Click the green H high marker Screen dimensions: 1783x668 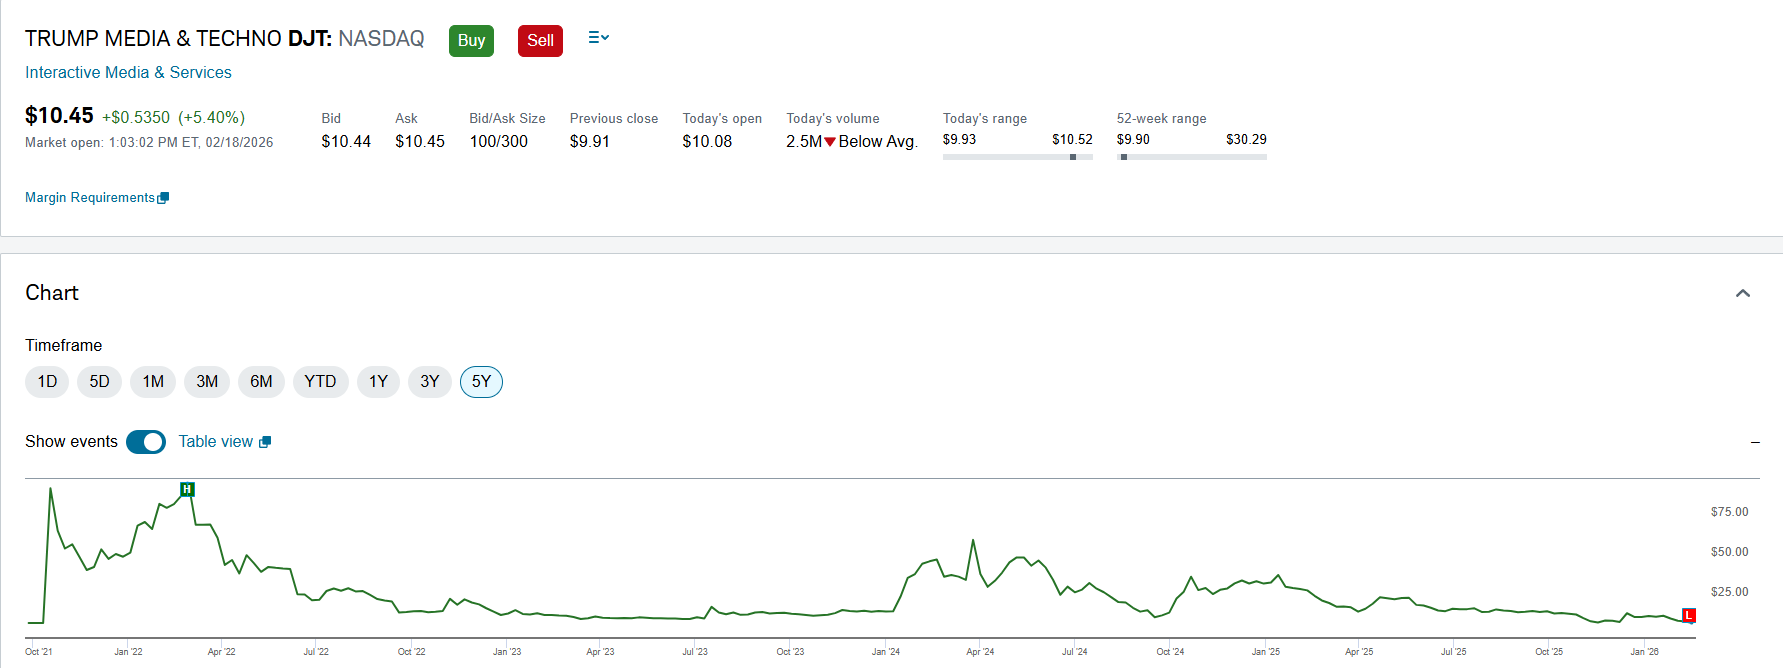click(187, 489)
